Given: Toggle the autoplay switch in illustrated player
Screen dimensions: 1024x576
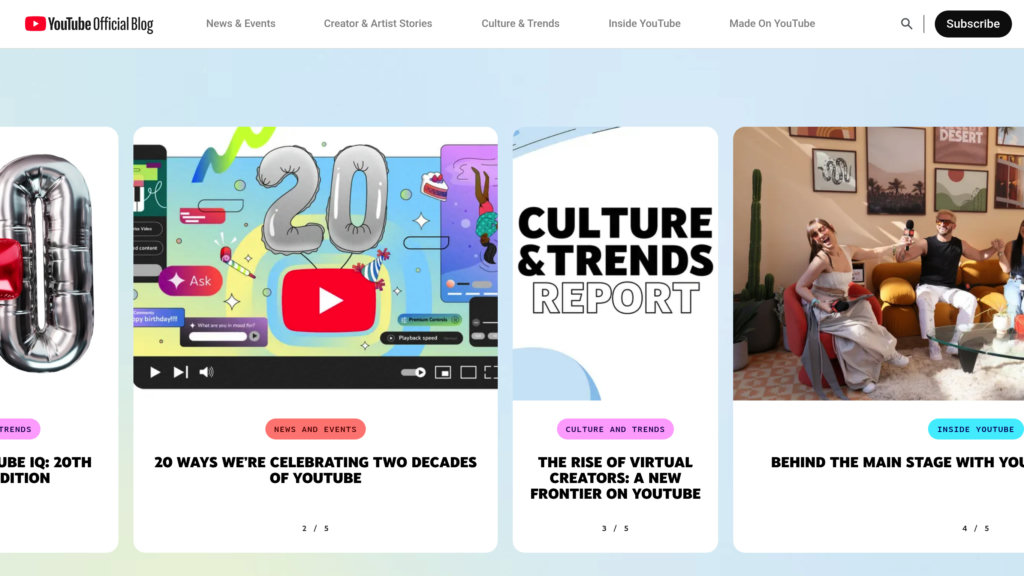Looking at the screenshot, I should [x=413, y=372].
